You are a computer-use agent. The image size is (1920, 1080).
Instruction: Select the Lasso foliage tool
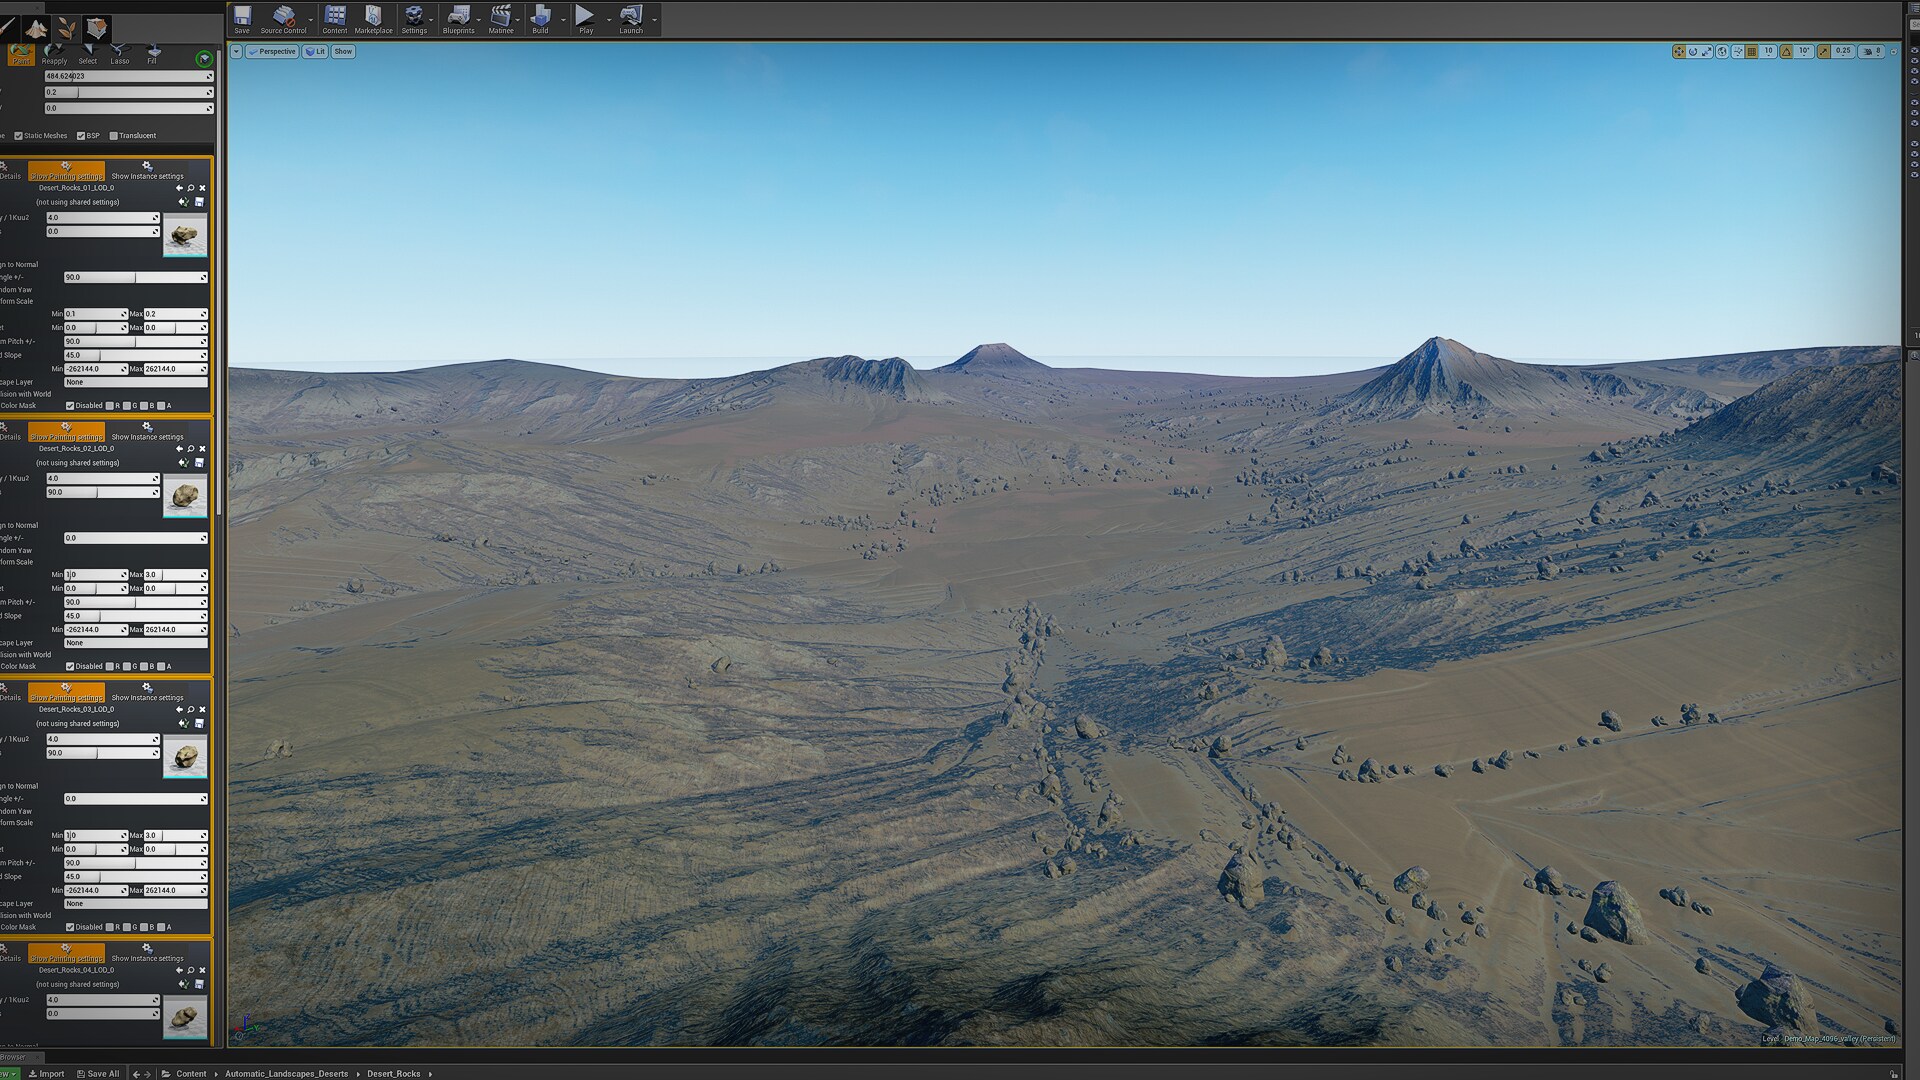point(120,53)
